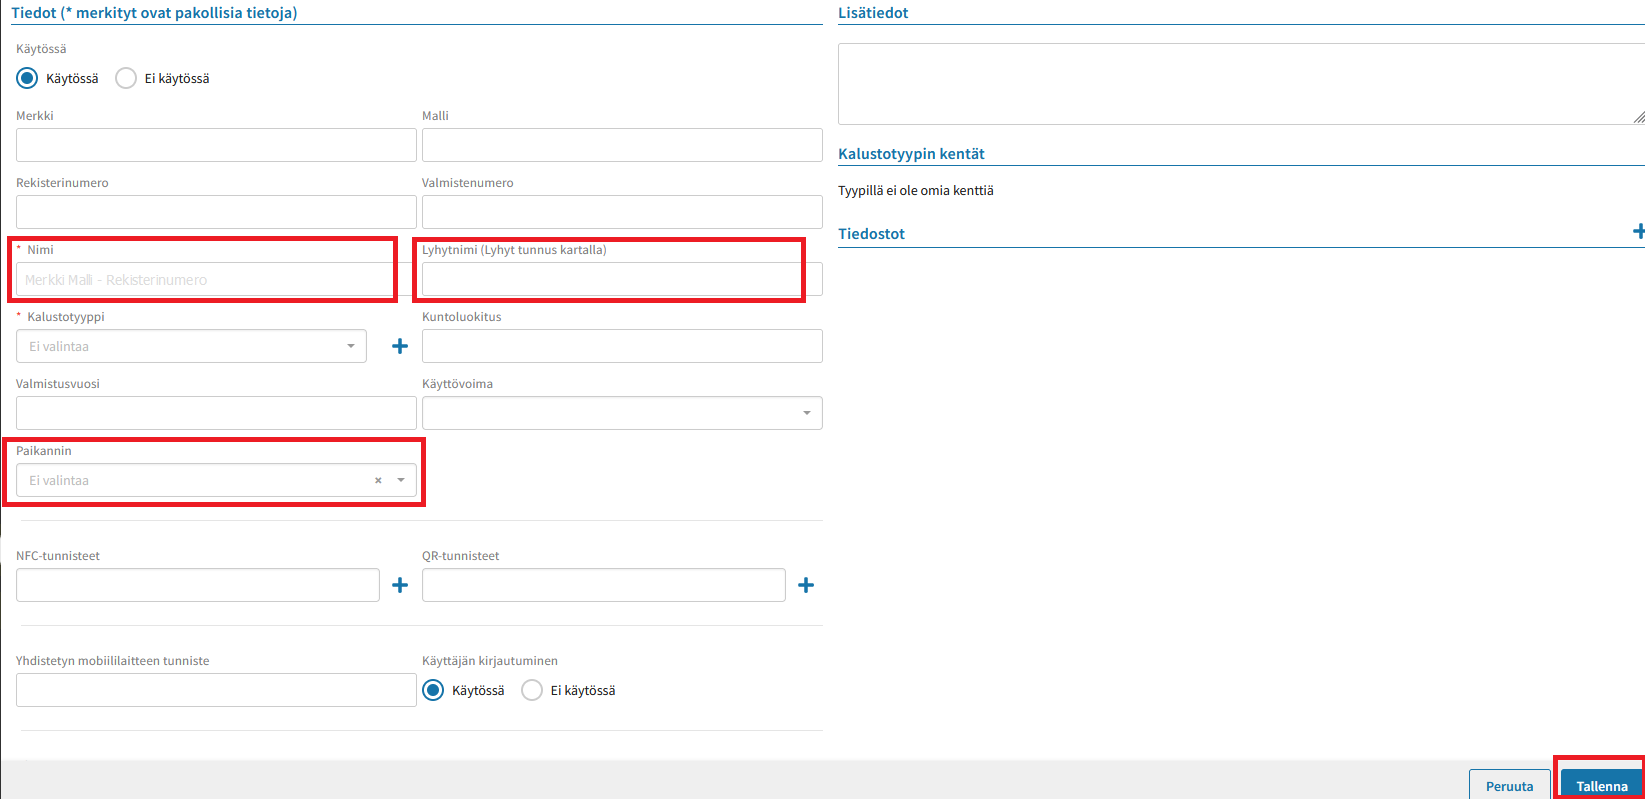Click into the Merkki text field
Viewport: 1645px width, 799px height.
point(216,145)
